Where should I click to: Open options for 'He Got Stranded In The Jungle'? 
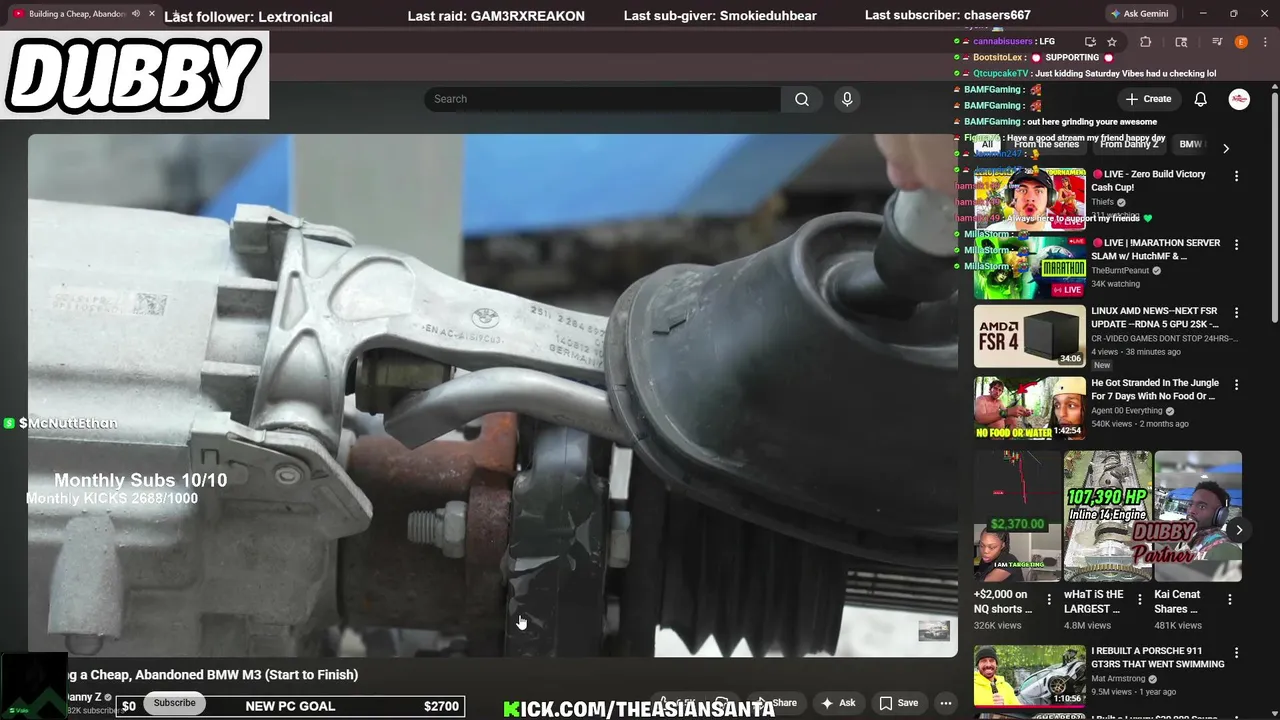[1236, 385]
